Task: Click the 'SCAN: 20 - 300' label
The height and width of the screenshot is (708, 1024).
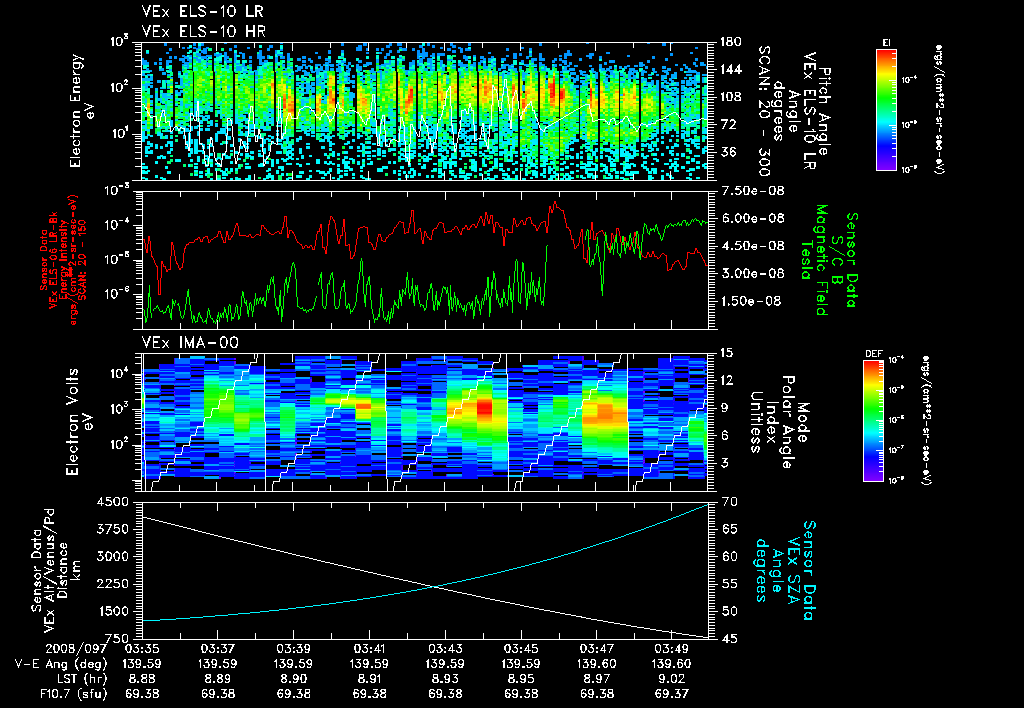Action: click(762, 111)
